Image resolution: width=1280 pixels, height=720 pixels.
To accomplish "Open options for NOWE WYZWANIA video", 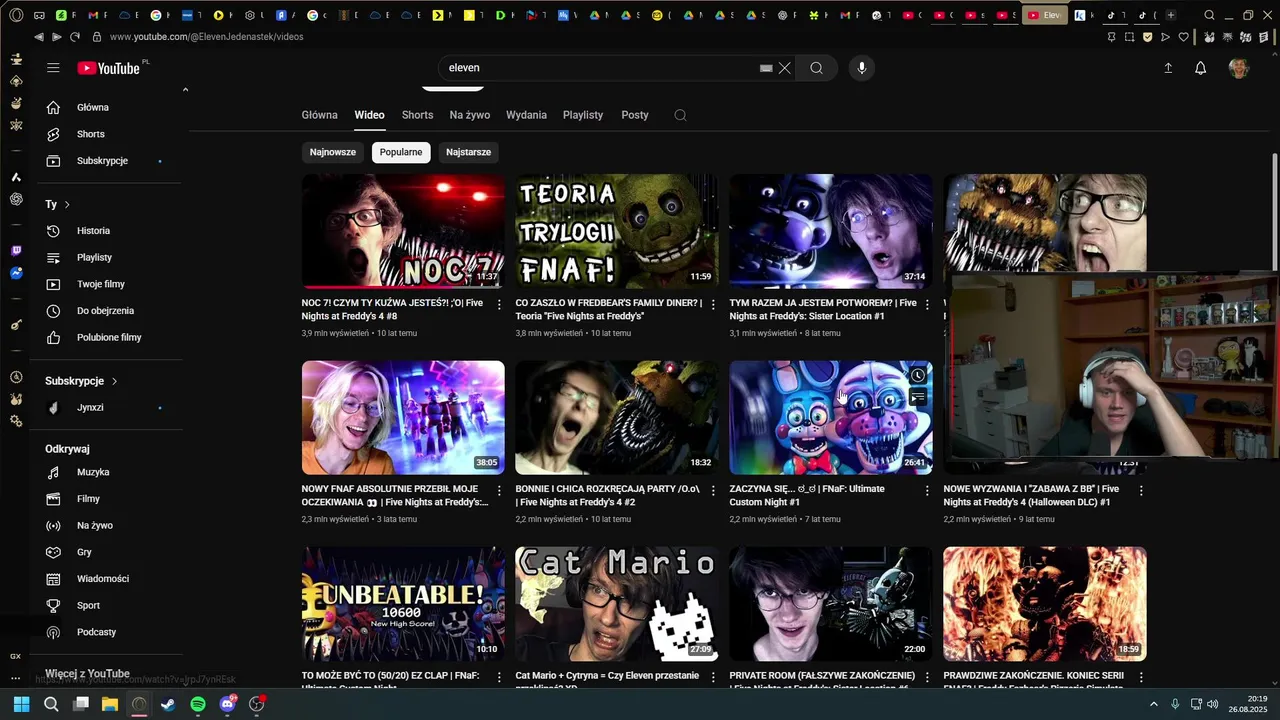I will click(1141, 490).
